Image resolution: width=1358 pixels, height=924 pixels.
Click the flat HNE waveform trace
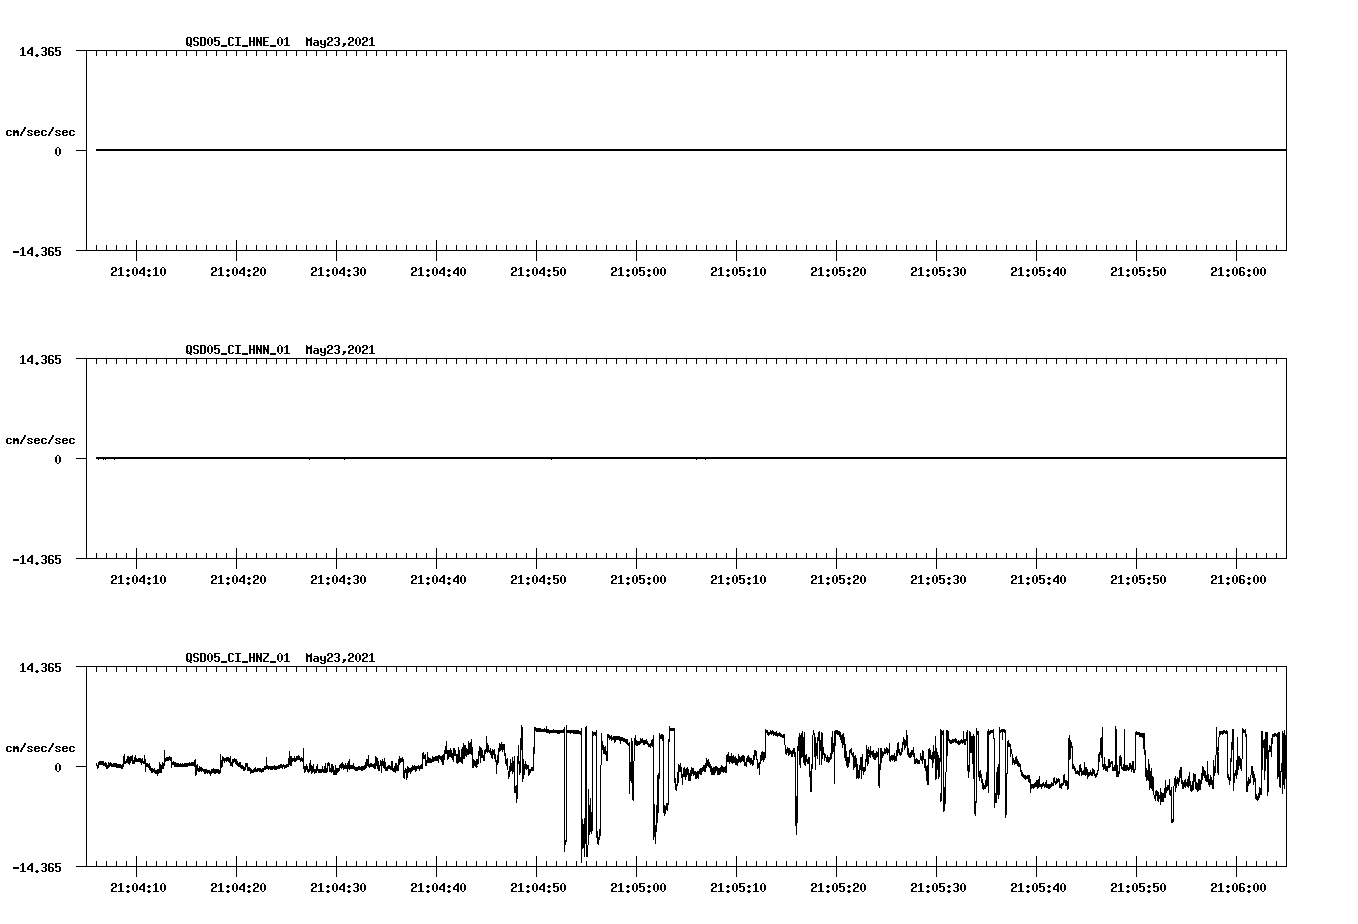(x=600, y=150)
